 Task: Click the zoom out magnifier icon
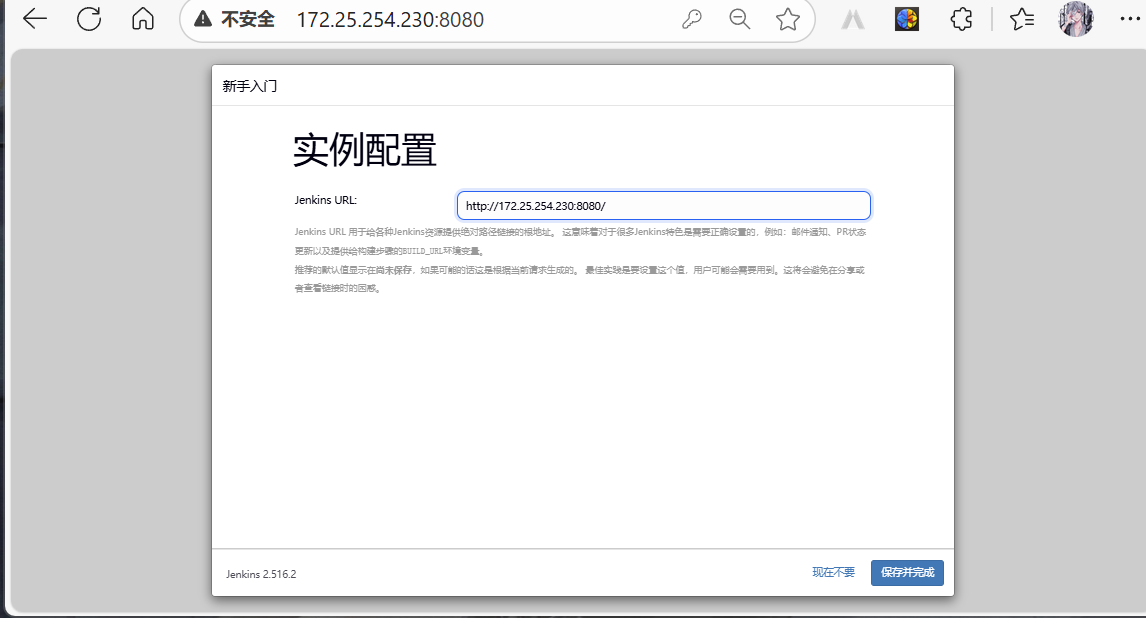pos(740,20)
